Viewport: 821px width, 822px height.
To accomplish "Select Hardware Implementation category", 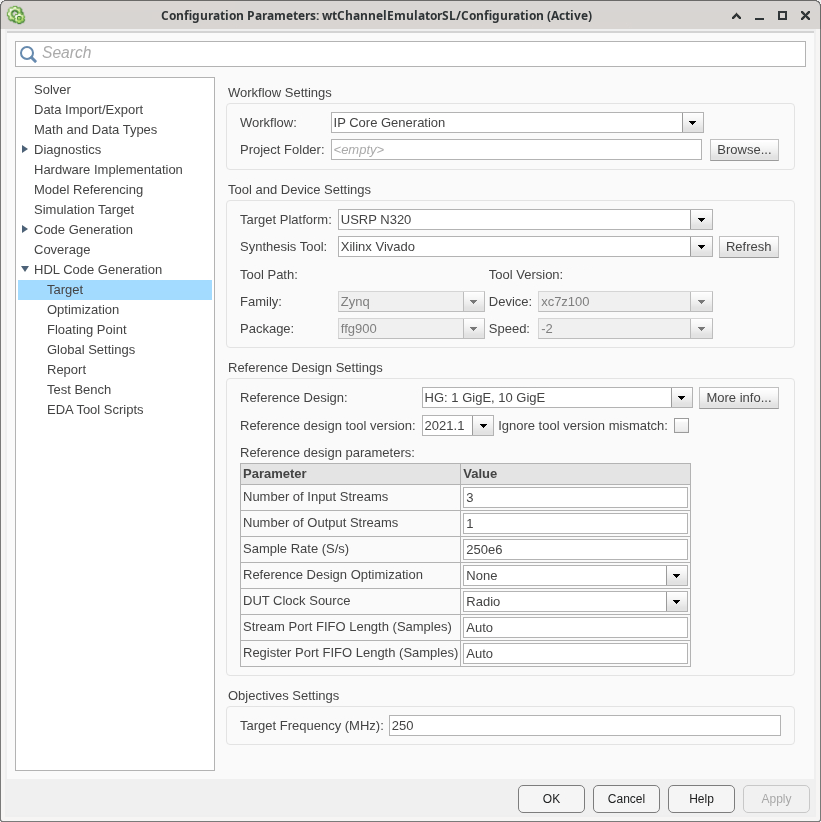I will tap(108, 169).
